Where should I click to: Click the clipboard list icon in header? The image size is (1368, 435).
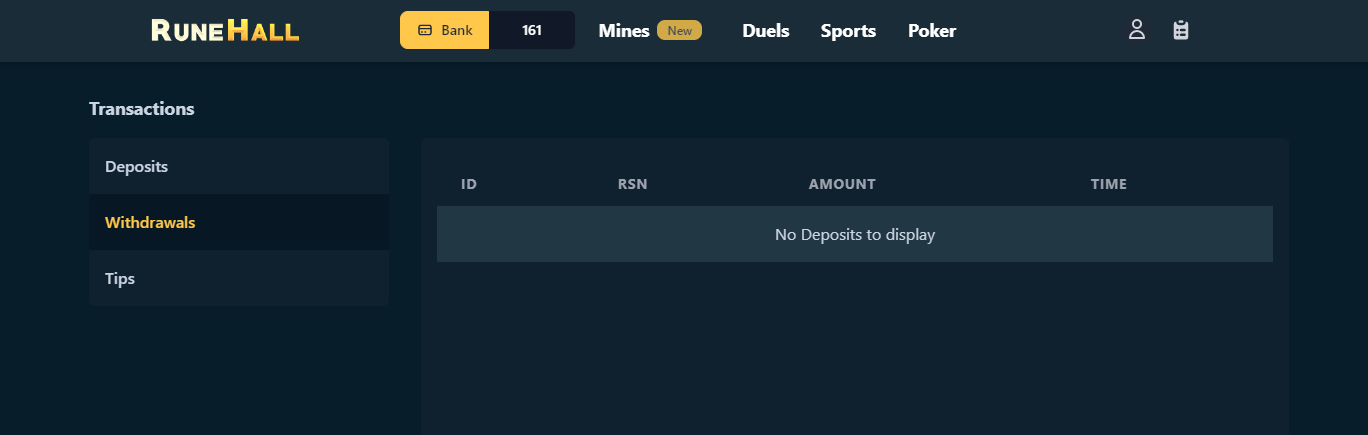click(1181, 30)
